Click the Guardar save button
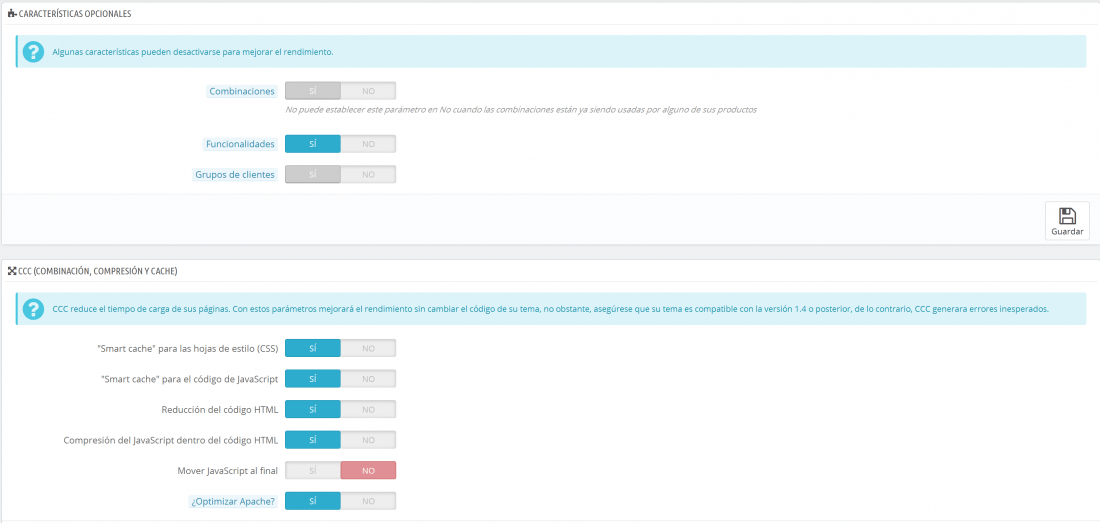This screenshot has width=1100, height=523. point(1067,221)
